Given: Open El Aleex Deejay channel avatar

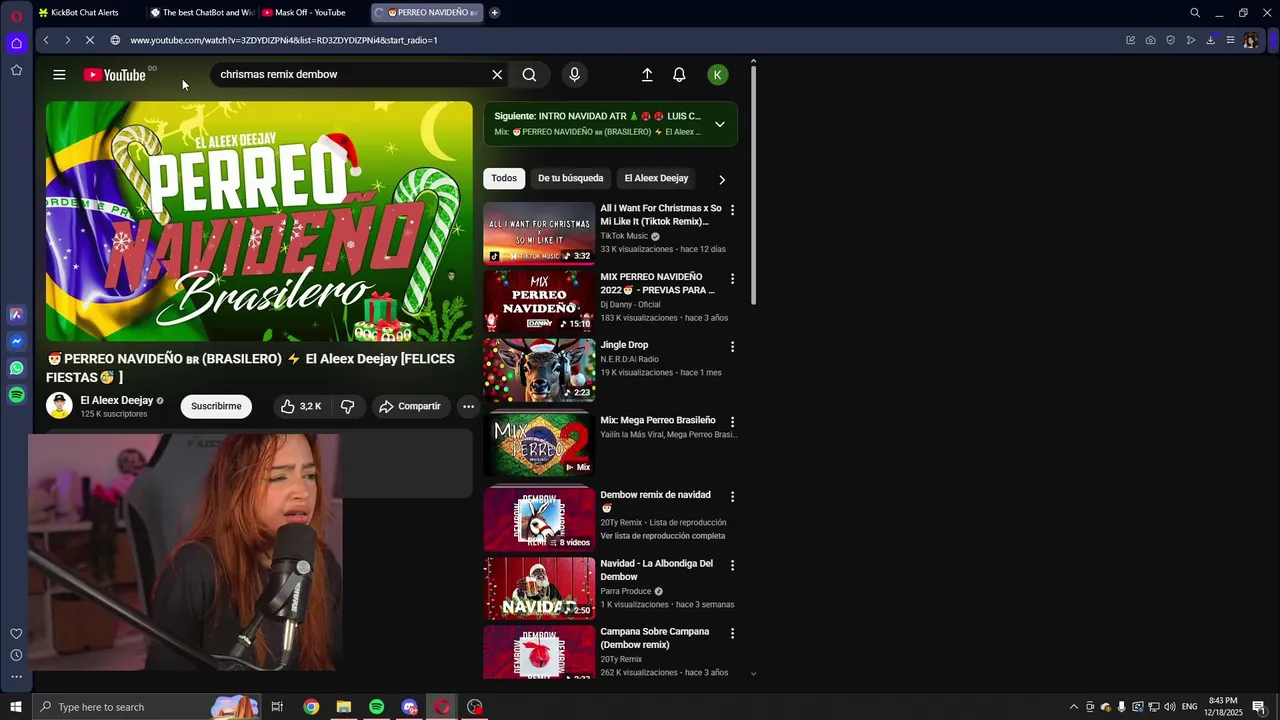Looking at the screenshot, I should 59,406.
